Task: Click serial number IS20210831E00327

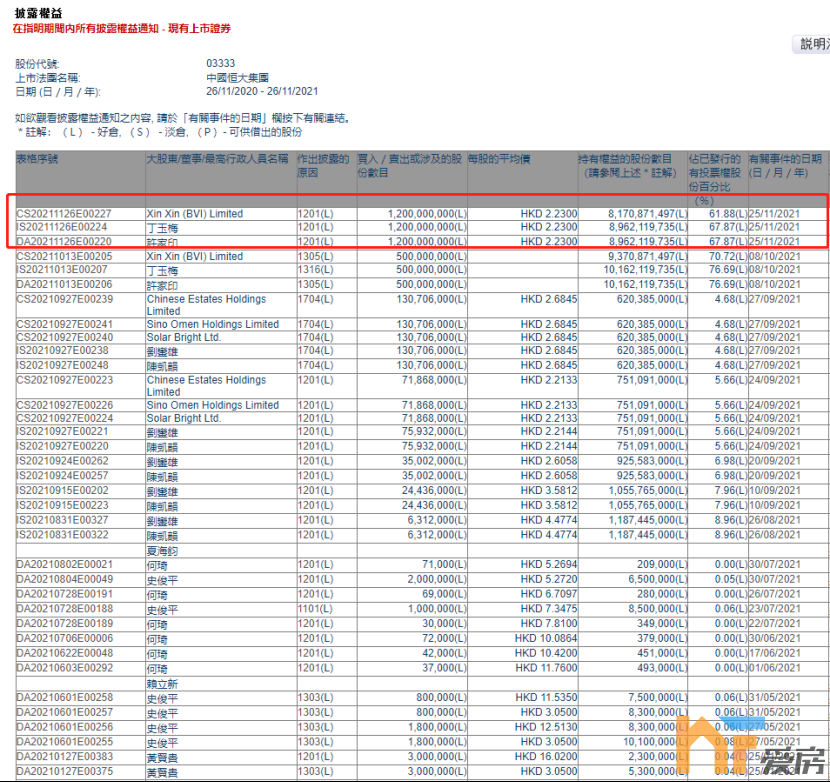Action: pyautogui.click(x=62, y=520)
